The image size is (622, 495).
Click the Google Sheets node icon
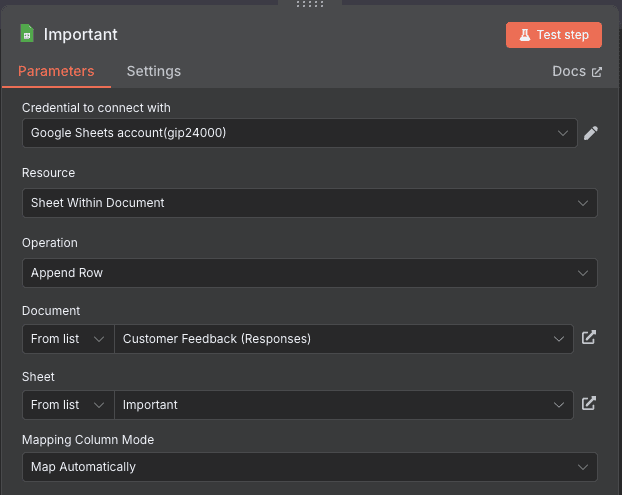(27, 33)
